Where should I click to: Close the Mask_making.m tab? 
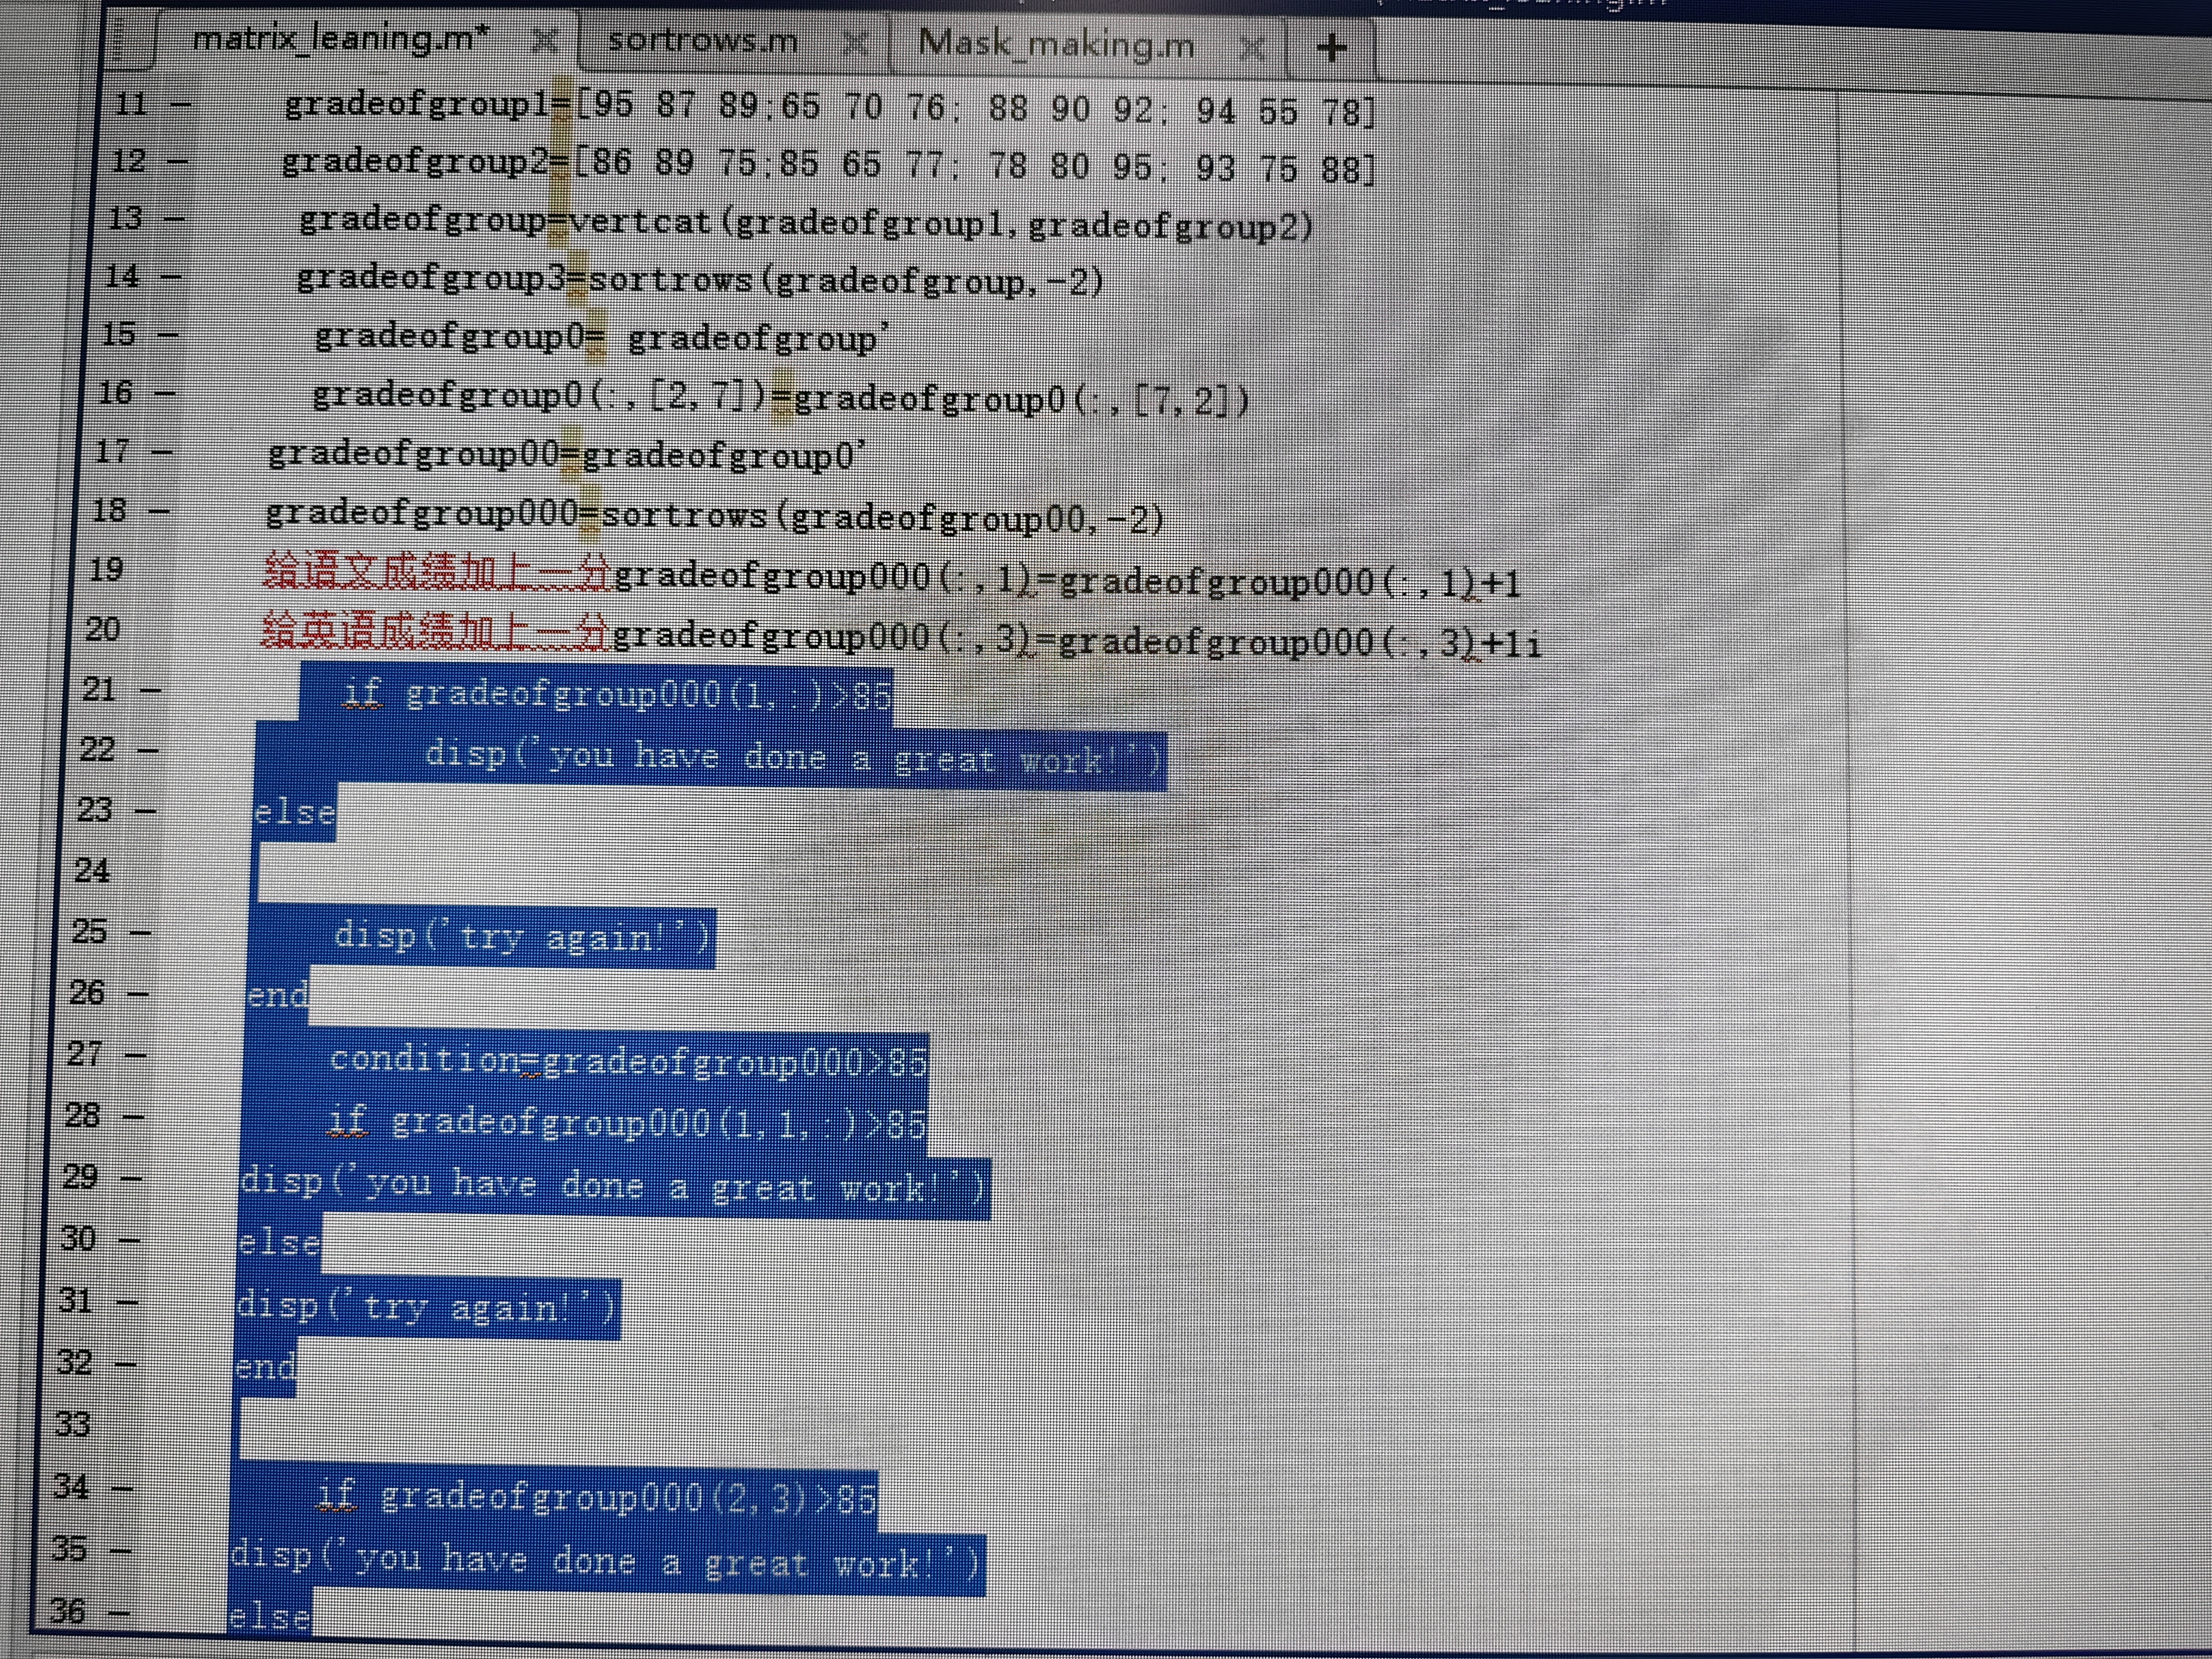[x=1252, y=46]
